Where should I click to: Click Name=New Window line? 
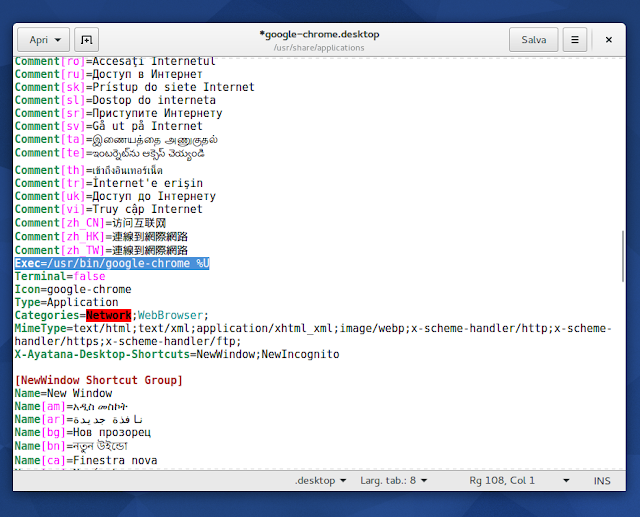63,393
